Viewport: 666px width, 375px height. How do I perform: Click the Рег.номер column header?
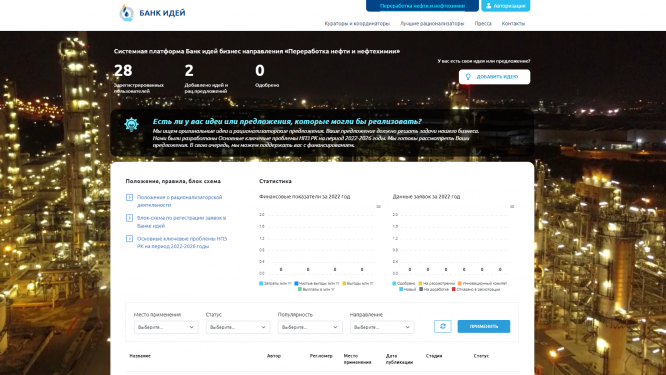click(321, 356)
